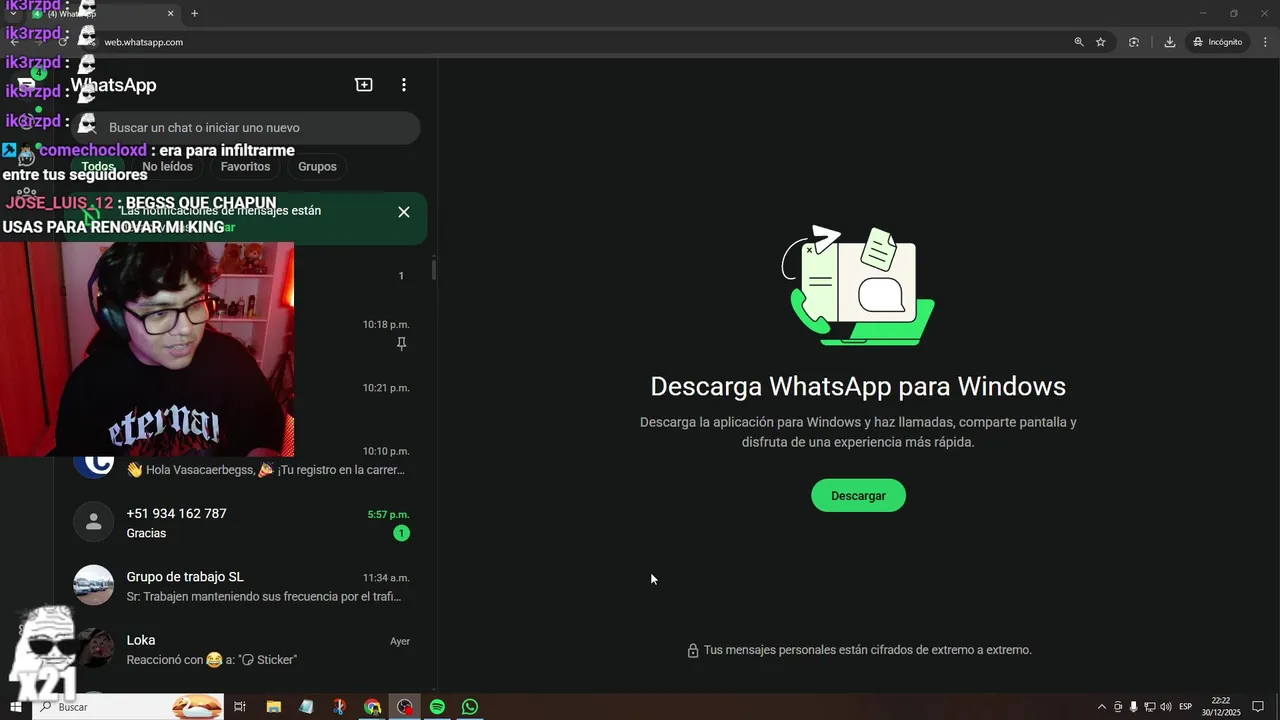Open the Loka chat

coord(245,649)
